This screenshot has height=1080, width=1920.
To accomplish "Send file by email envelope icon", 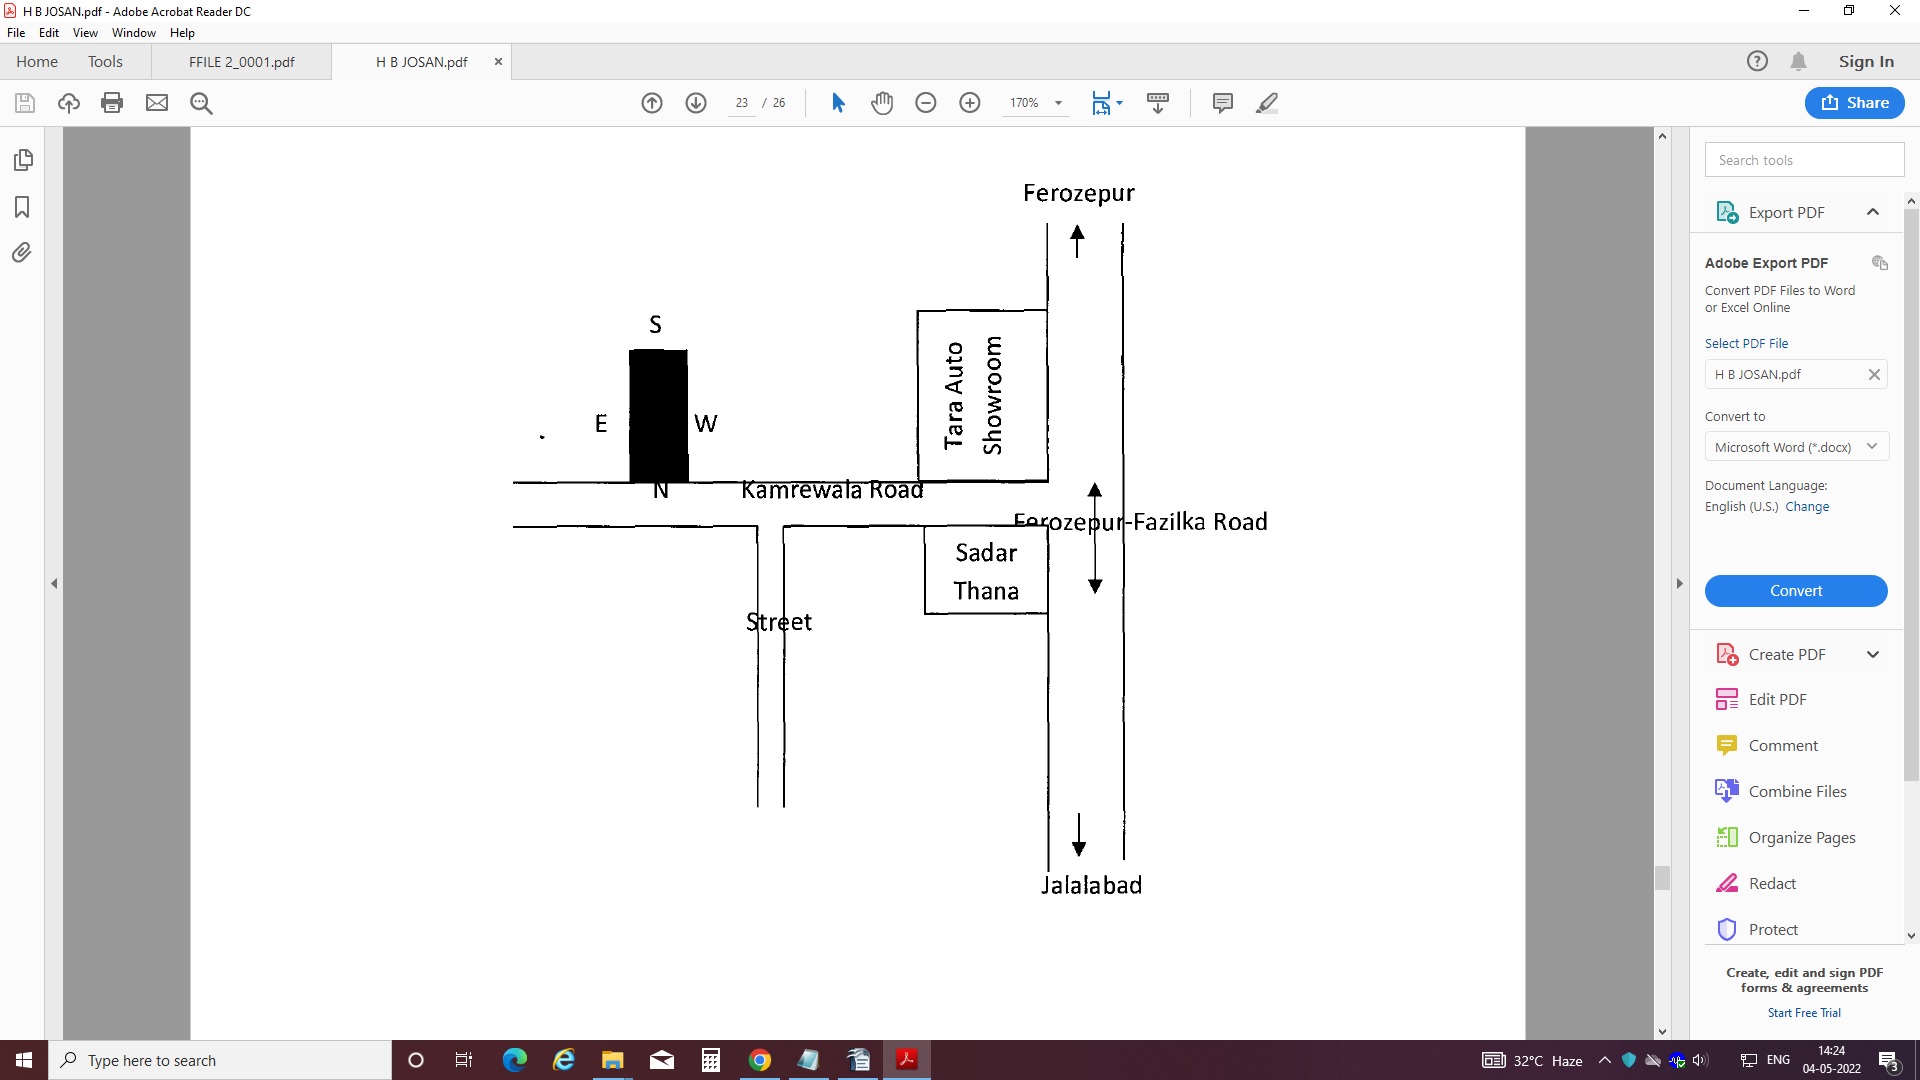I will pyautogui.click(x=157, y=103).
